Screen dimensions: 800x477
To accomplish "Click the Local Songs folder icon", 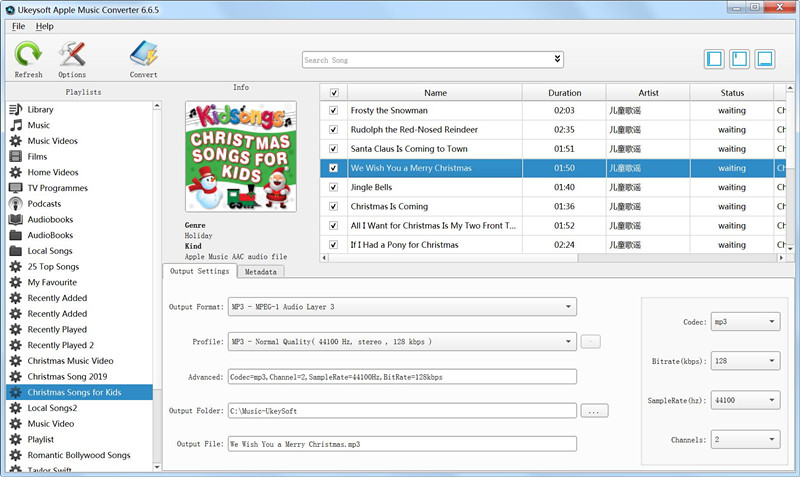I will pos(16,251).
